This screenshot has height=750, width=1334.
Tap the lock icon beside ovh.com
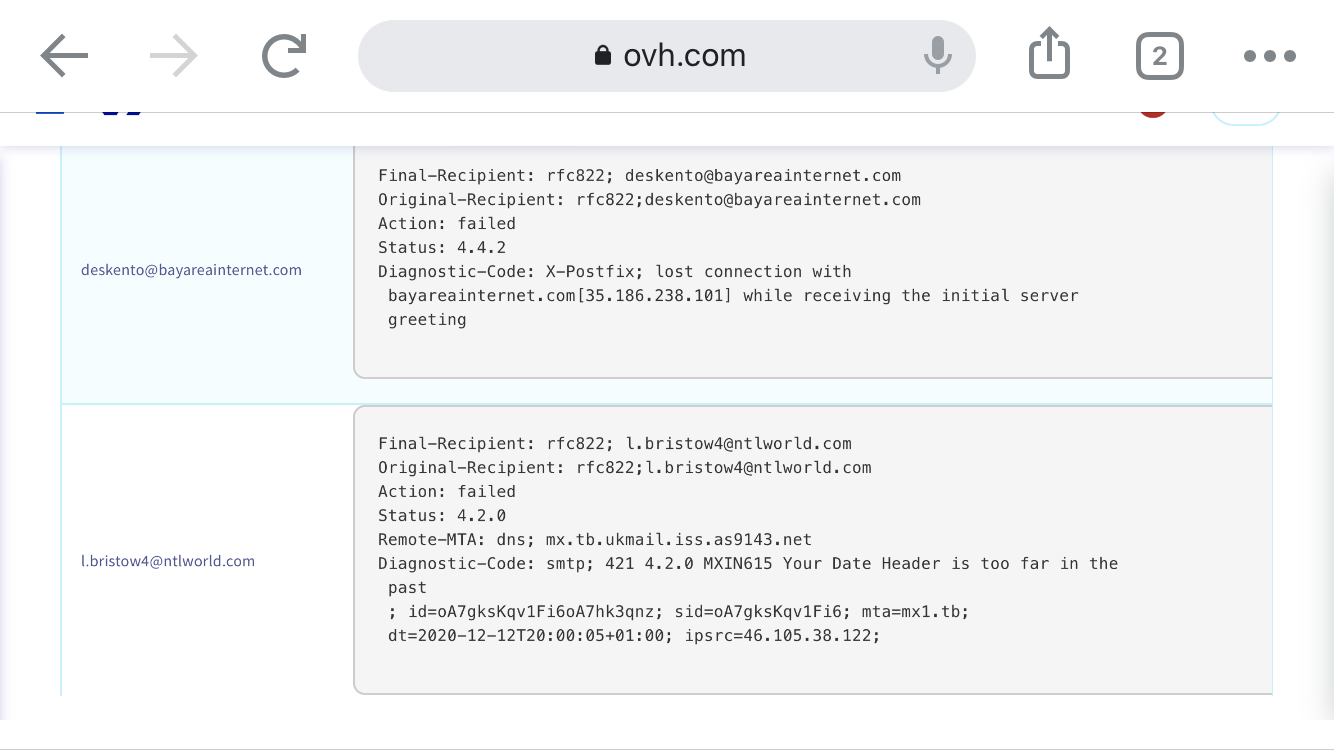coord(602,56)
